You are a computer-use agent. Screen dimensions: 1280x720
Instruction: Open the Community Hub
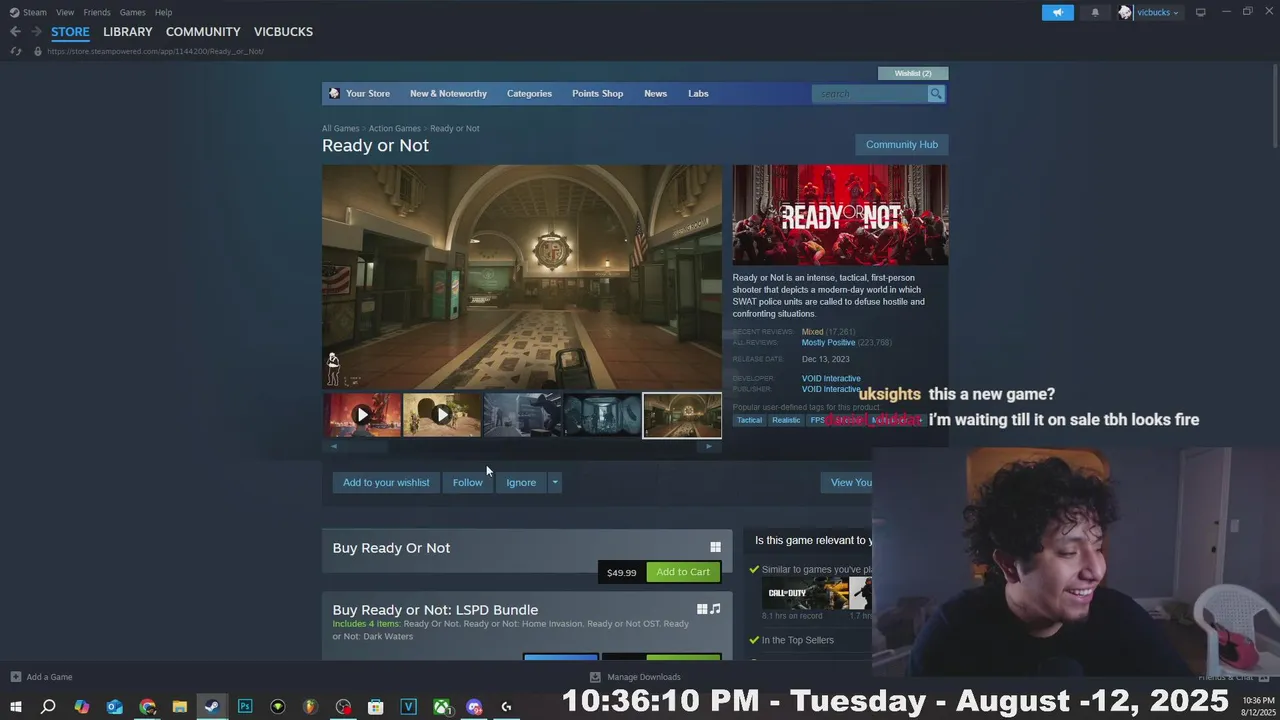tap(902, 144)
